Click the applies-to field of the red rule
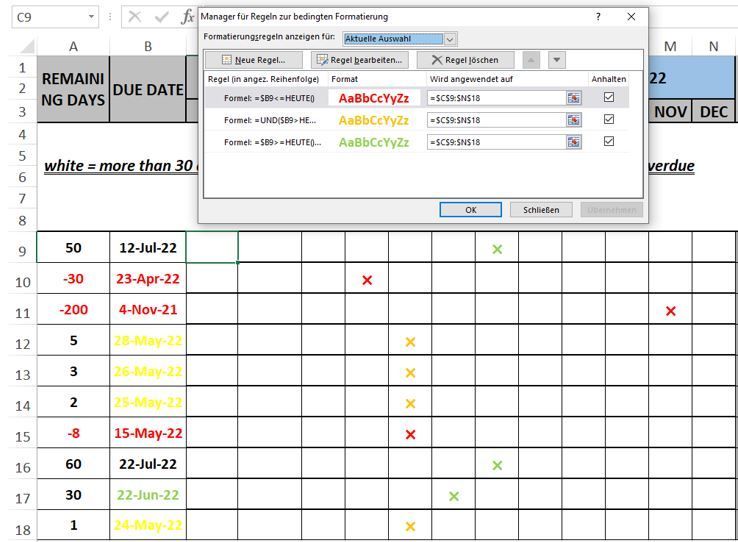Image resolution: width=738 pixels, height=542 pixels. pos(497,98)
